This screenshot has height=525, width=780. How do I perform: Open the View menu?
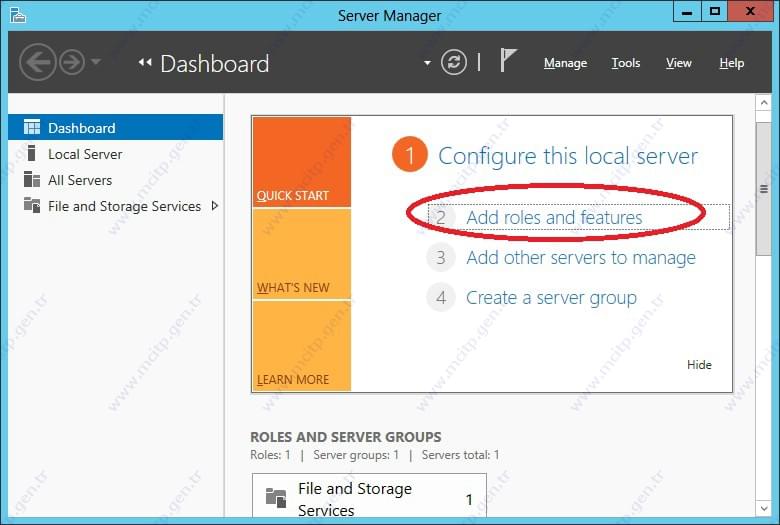[x=679, y=63]
